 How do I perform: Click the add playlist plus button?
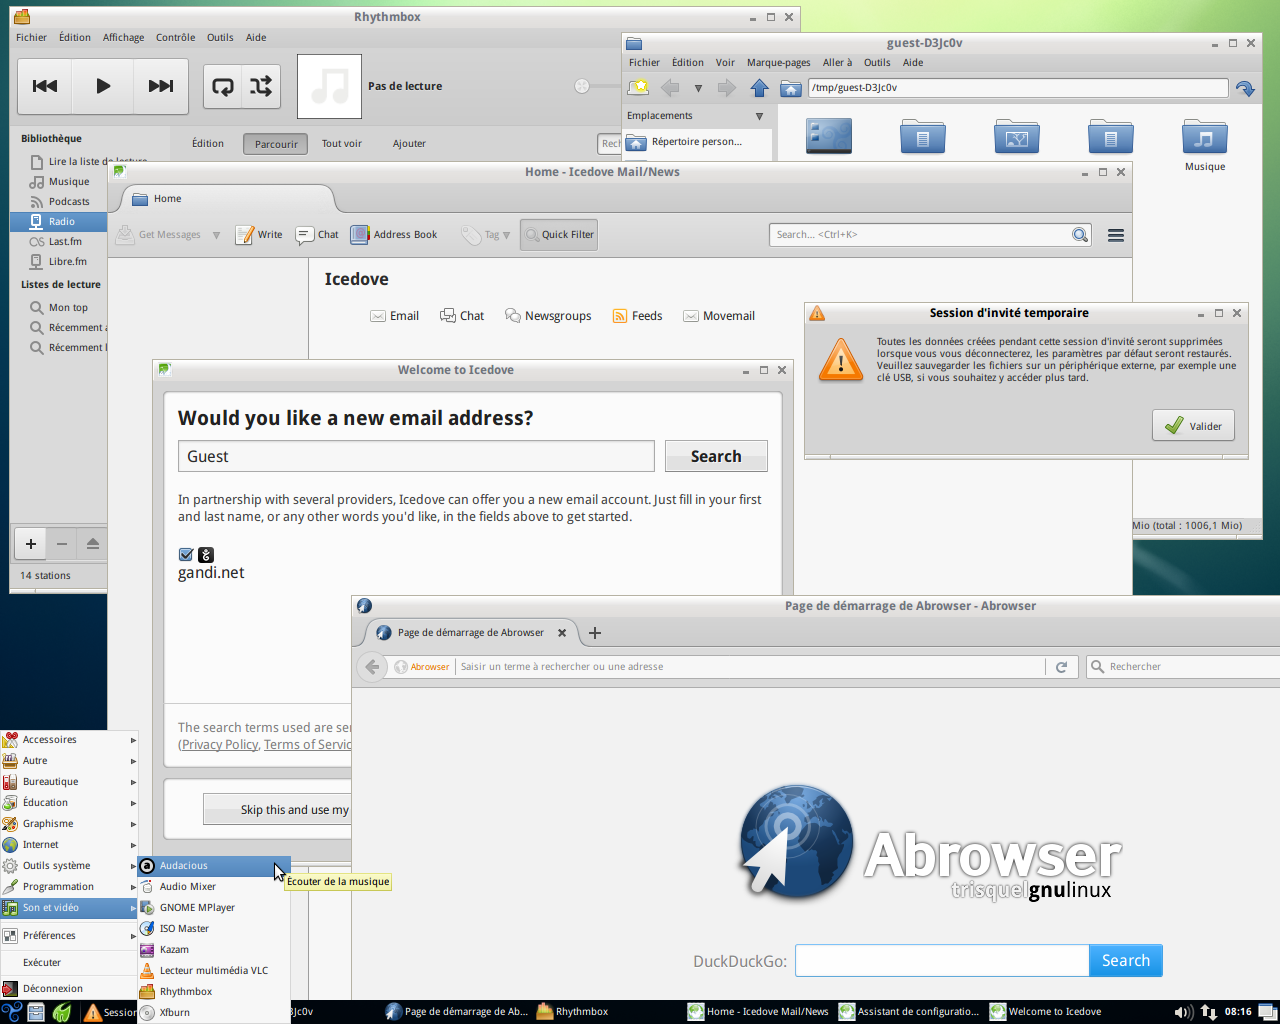31,544
